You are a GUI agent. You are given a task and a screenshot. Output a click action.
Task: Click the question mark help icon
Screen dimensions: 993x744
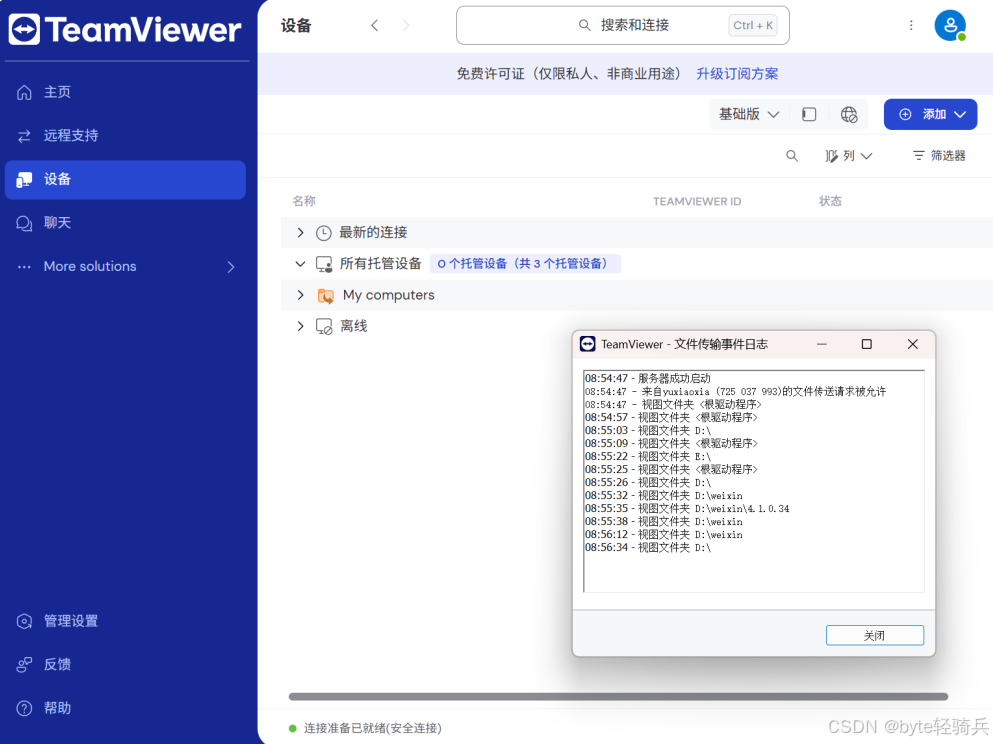coord(24,708)
